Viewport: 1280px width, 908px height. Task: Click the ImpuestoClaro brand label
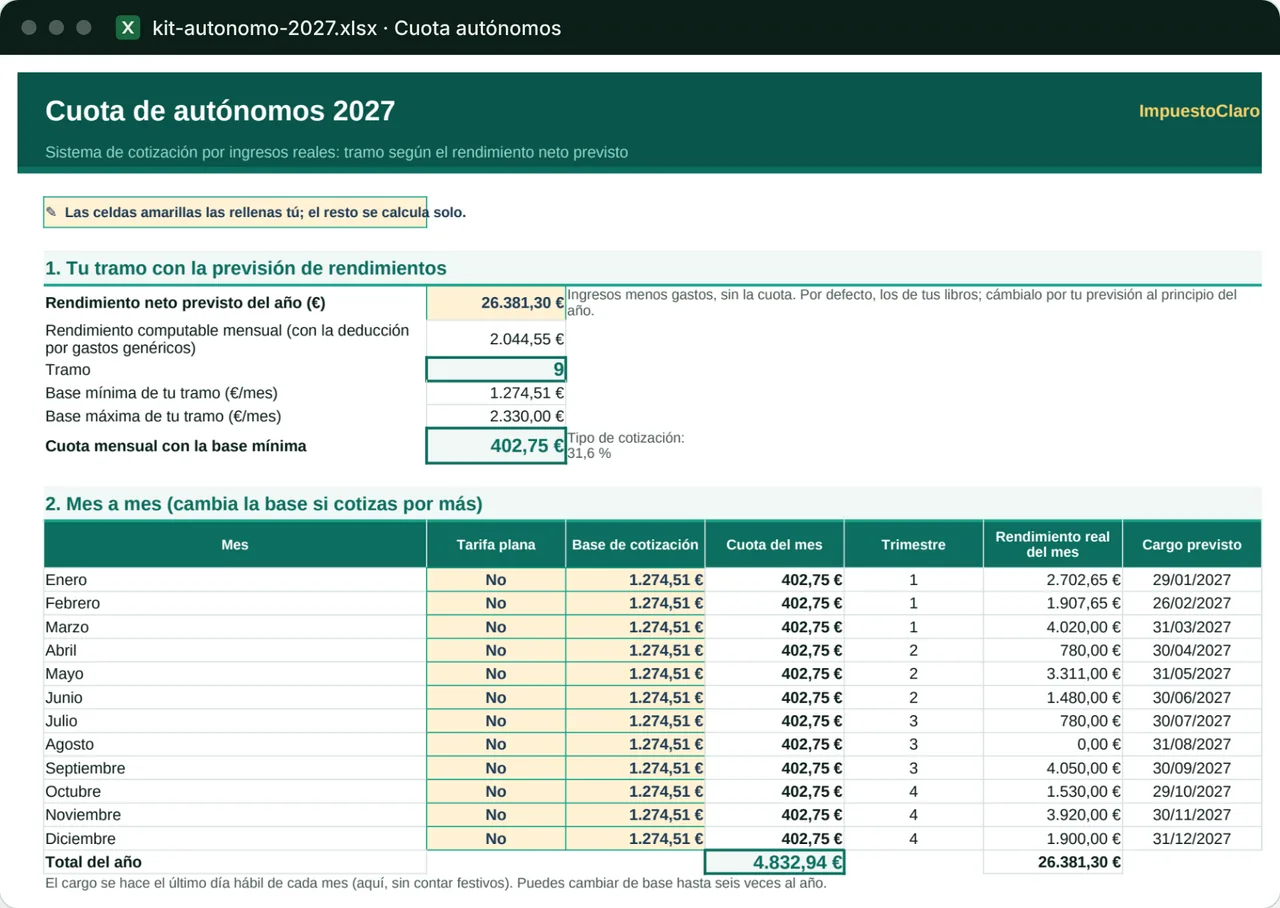(1199, 111)
